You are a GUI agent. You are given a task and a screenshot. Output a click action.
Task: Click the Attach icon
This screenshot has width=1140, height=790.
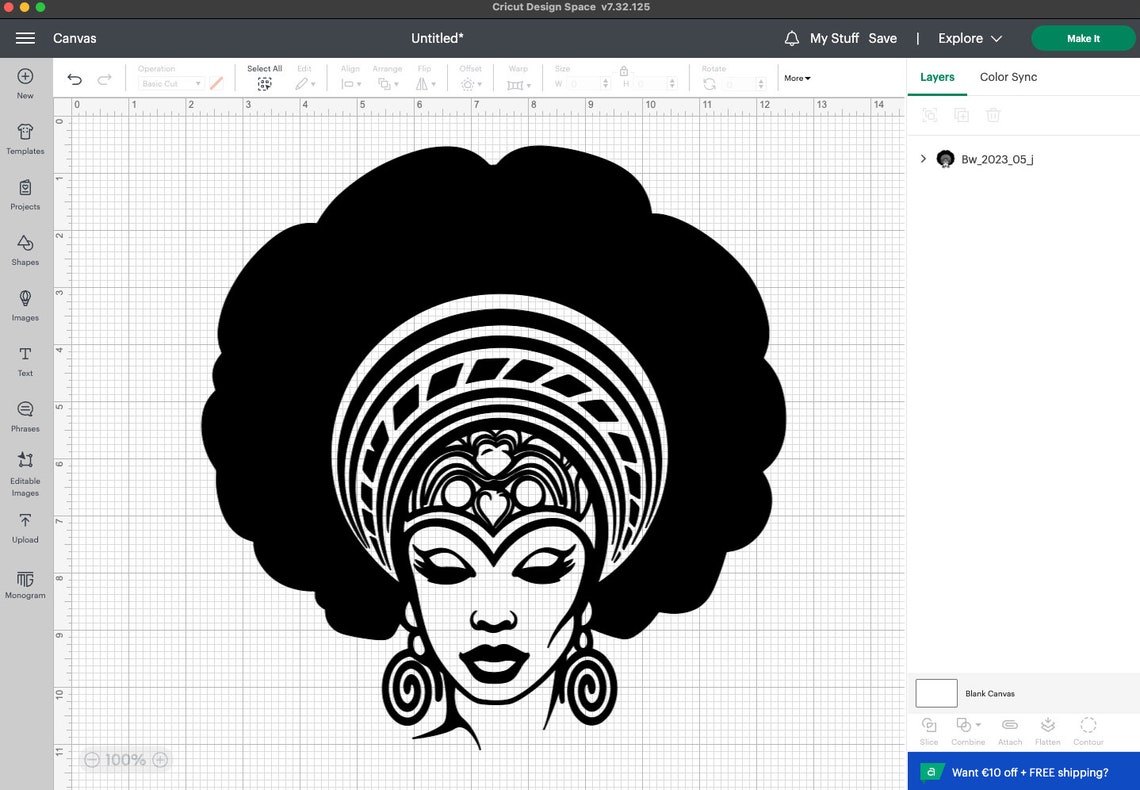[x=1009, y=729]
